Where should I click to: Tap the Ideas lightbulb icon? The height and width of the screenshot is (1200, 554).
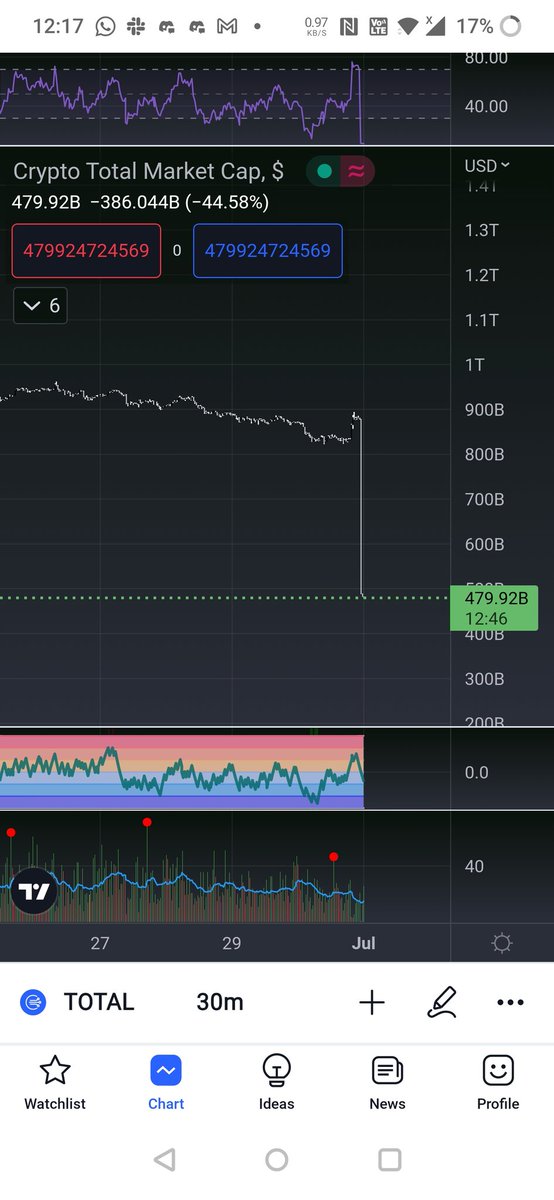click(276, 1071)
